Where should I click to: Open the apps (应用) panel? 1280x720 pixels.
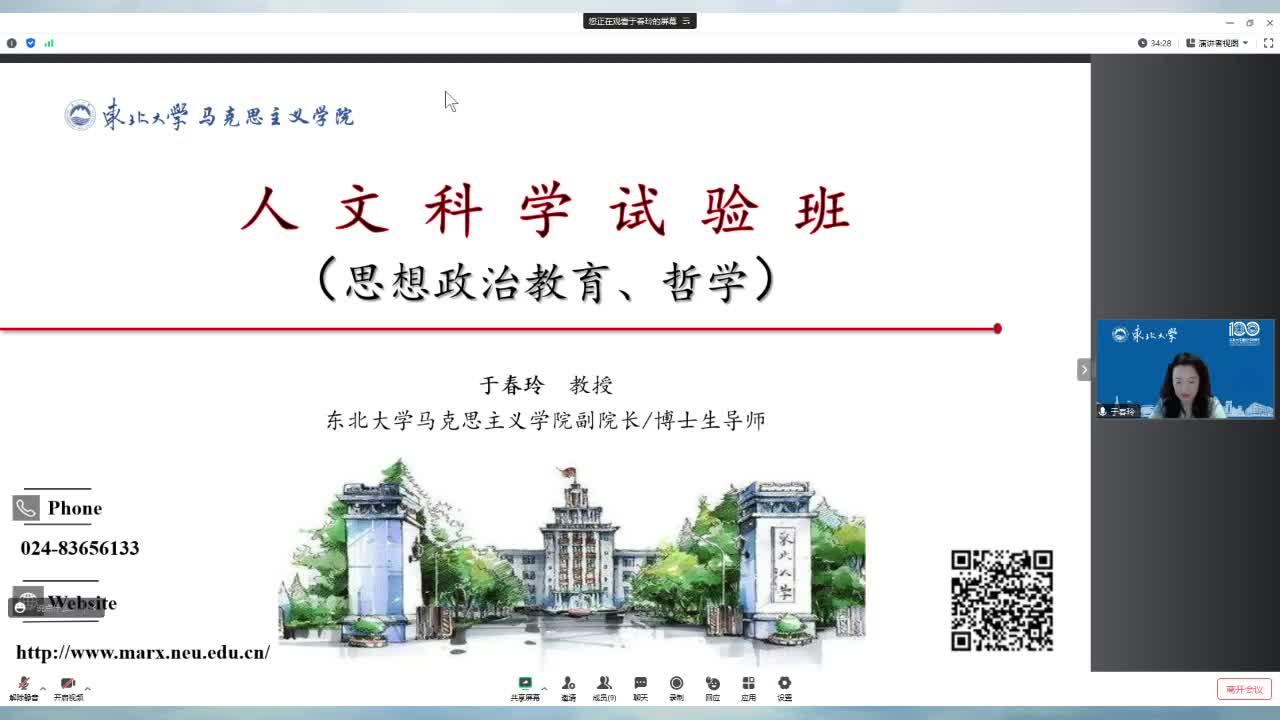click(x=748, y=687)
